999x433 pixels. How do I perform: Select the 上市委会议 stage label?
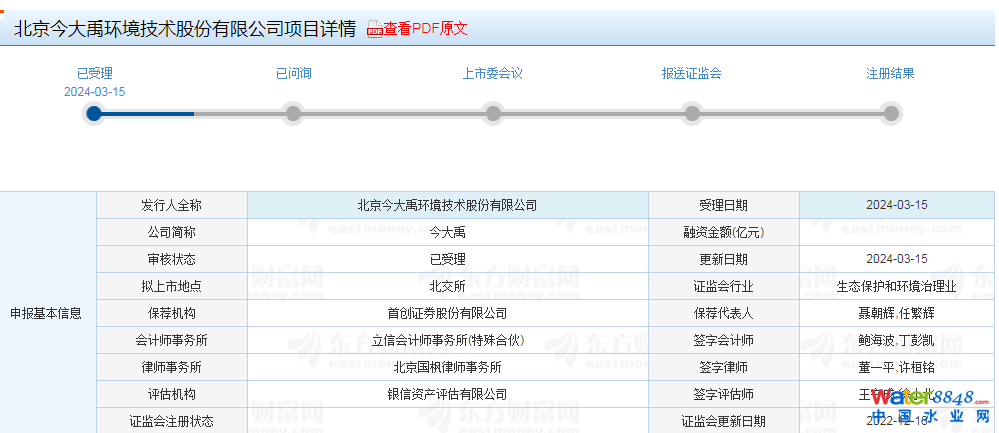tap(492, 73)
